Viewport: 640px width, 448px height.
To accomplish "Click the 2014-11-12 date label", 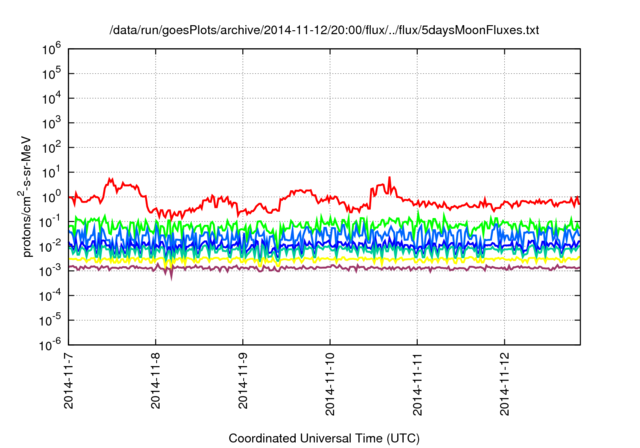I will pos(504,384).
